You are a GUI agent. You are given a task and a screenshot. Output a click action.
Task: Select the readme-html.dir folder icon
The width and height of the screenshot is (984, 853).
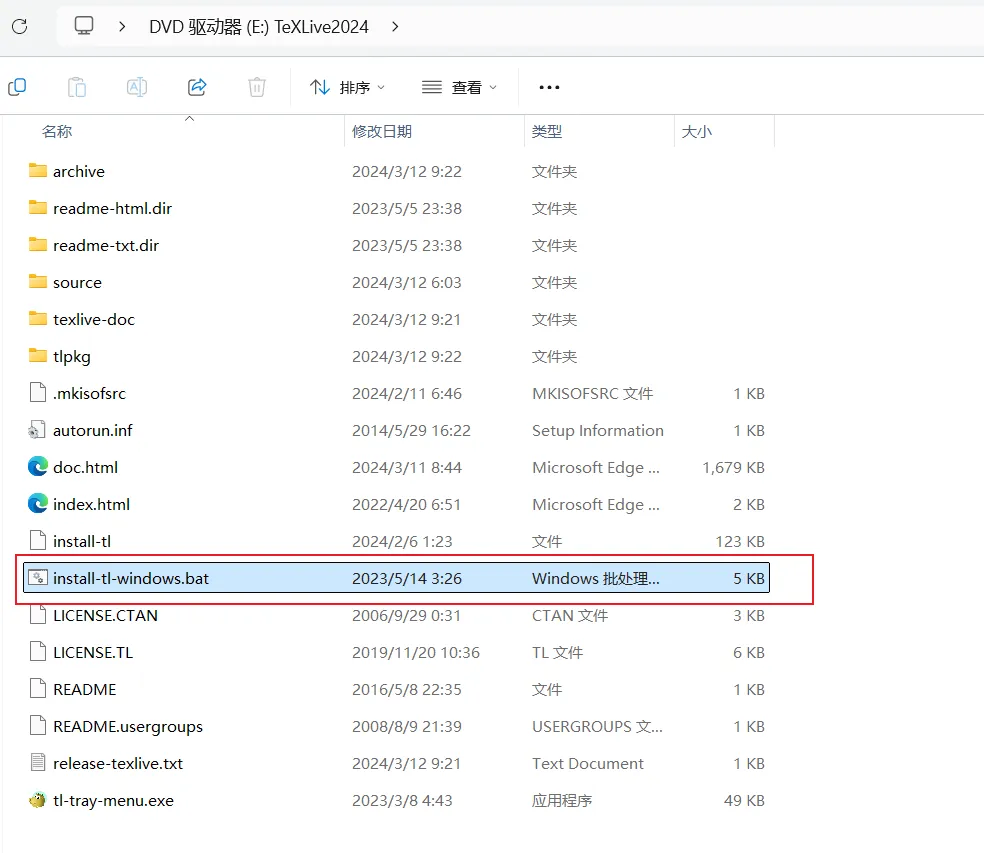pos(38,208)
